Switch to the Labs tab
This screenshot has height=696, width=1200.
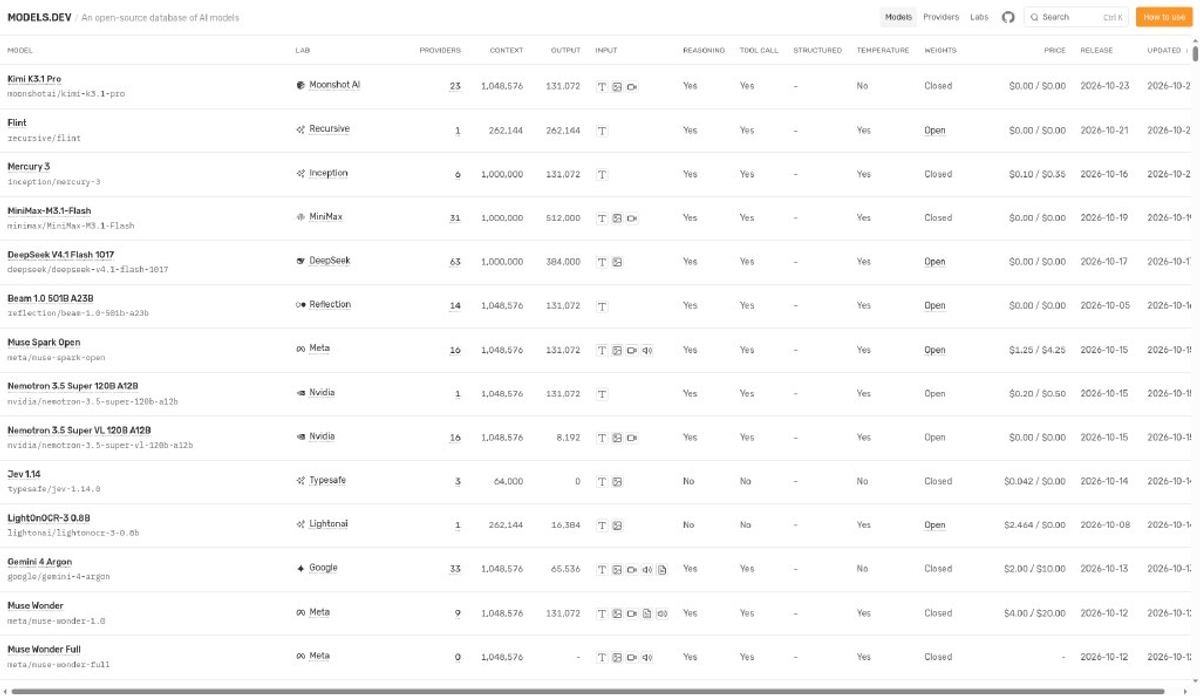tap(979, 17)
